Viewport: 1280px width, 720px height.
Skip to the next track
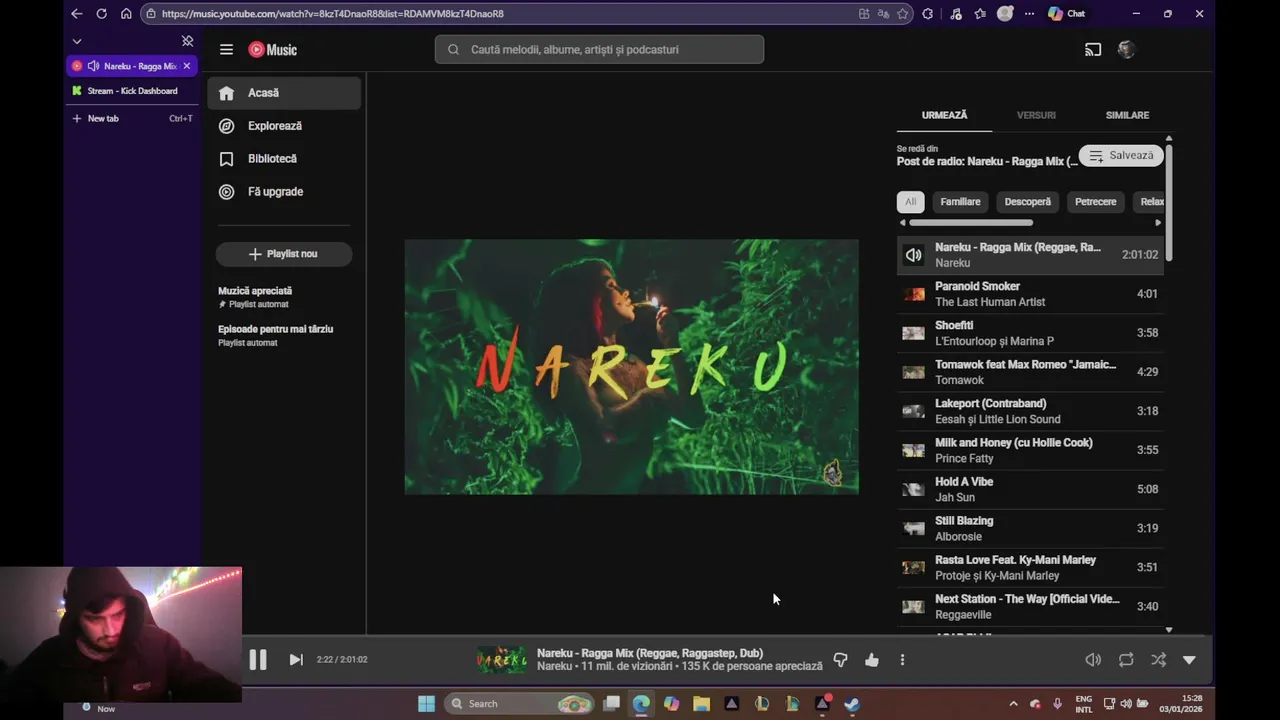[296, 659]
